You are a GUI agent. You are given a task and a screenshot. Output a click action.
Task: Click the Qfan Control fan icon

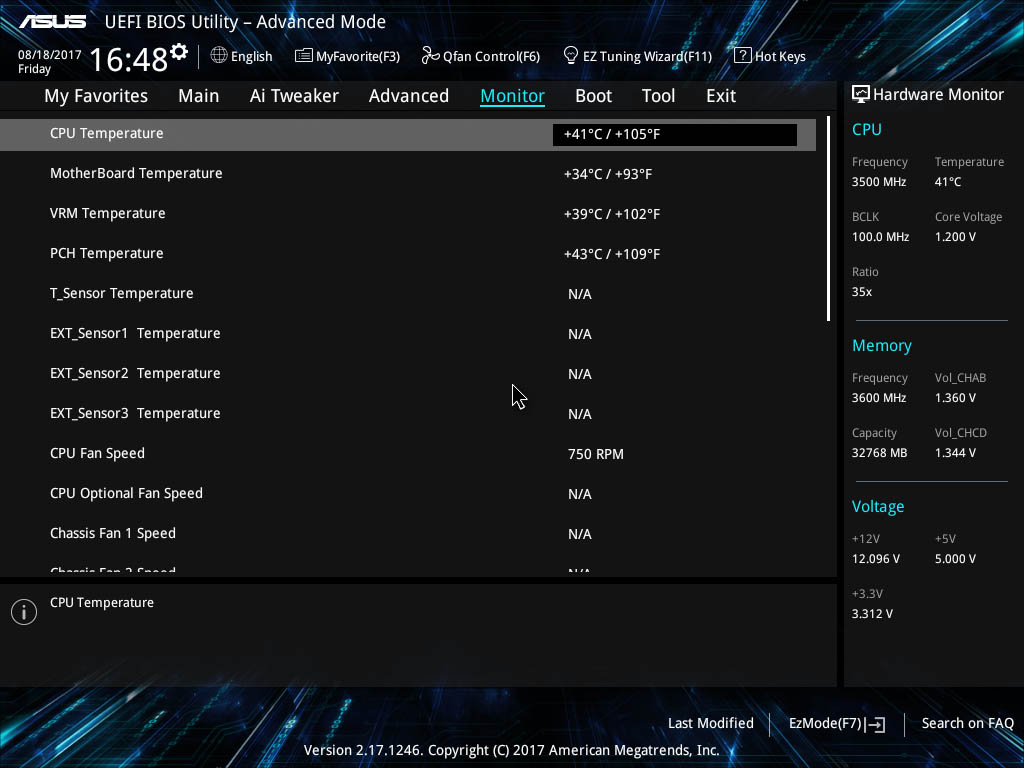(x=430, y=56)
